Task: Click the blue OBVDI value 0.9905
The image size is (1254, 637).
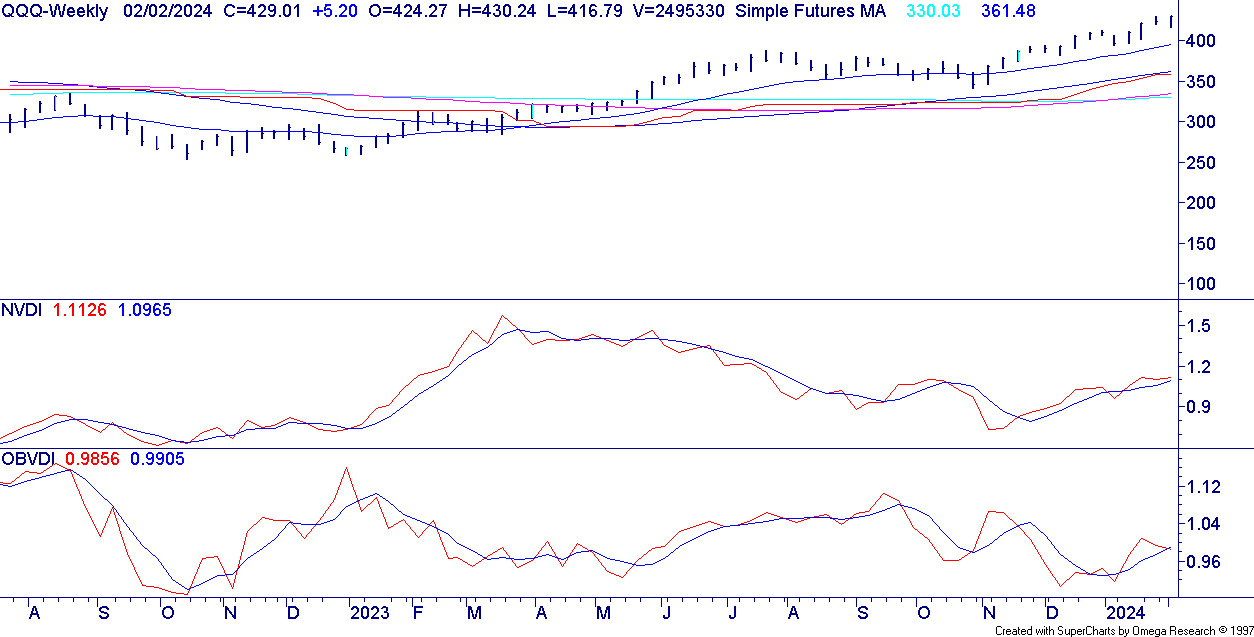Action: click(157, 458)
